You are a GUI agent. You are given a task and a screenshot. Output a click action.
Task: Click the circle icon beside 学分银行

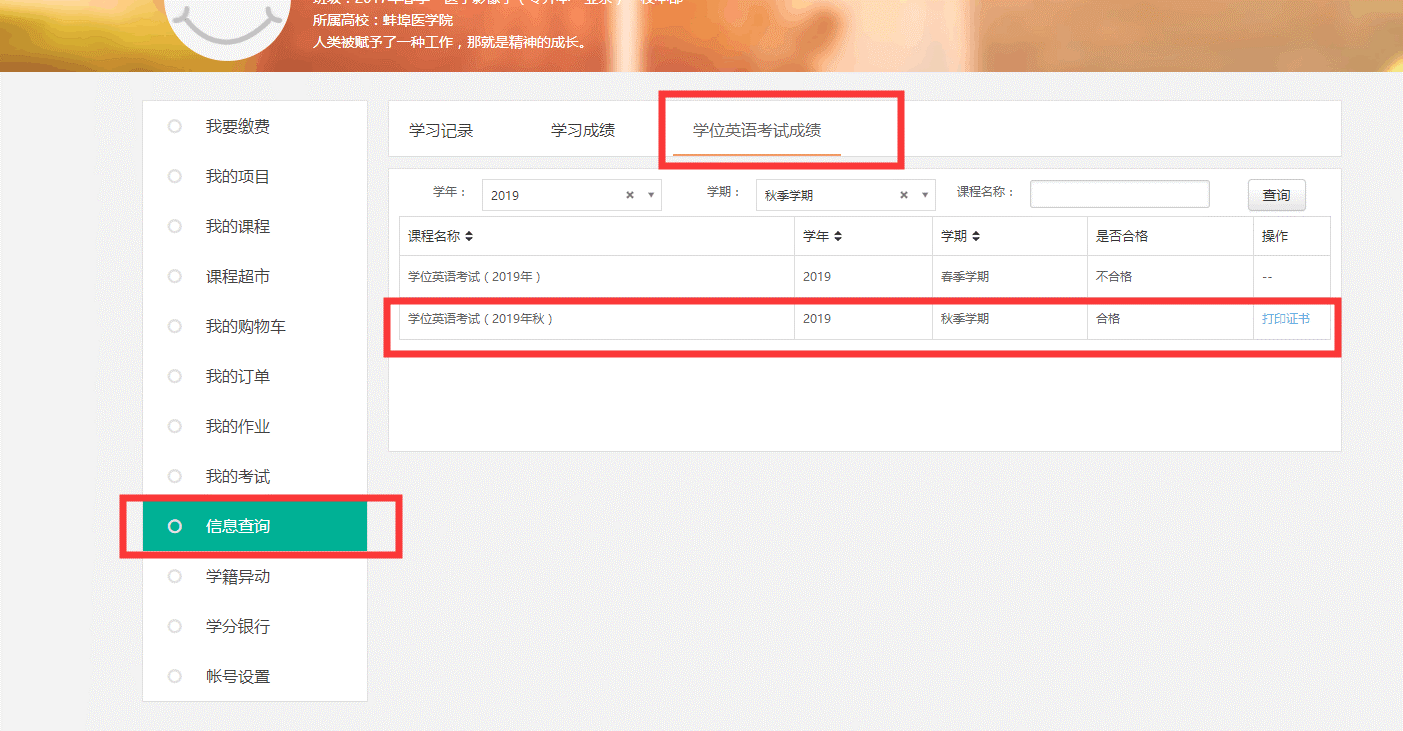[x=175, y=626]
